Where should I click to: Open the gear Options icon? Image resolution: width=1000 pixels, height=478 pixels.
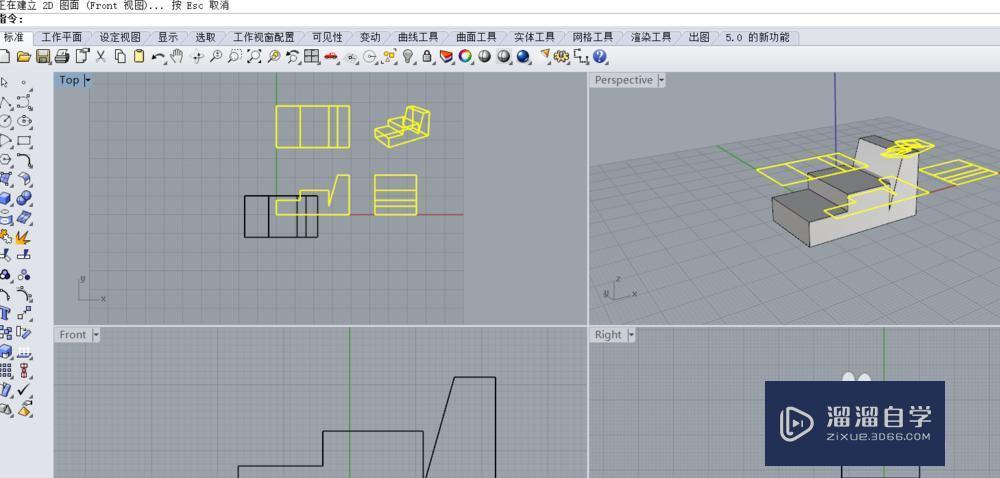(x=561, y=57)
